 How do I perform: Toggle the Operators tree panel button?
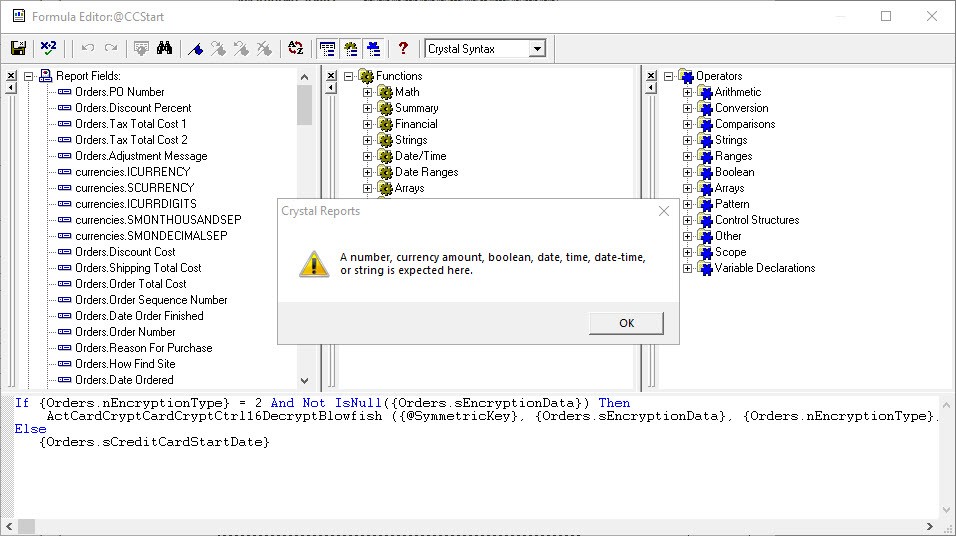[x=373, y=48]
